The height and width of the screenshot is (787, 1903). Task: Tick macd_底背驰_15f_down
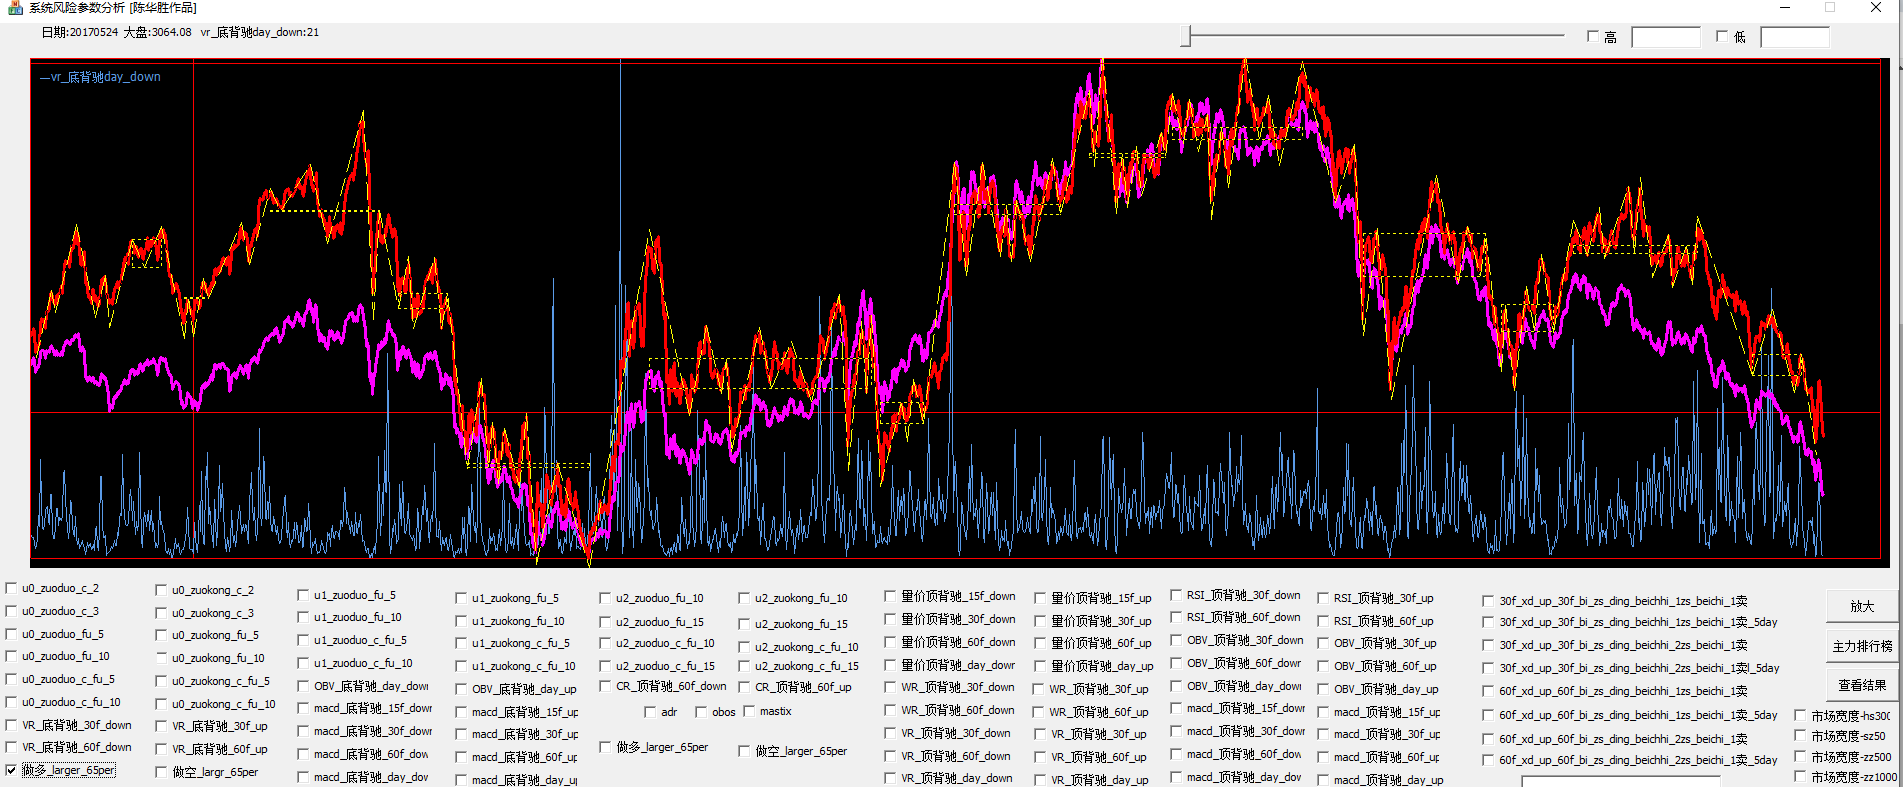[x=303, y=708]
